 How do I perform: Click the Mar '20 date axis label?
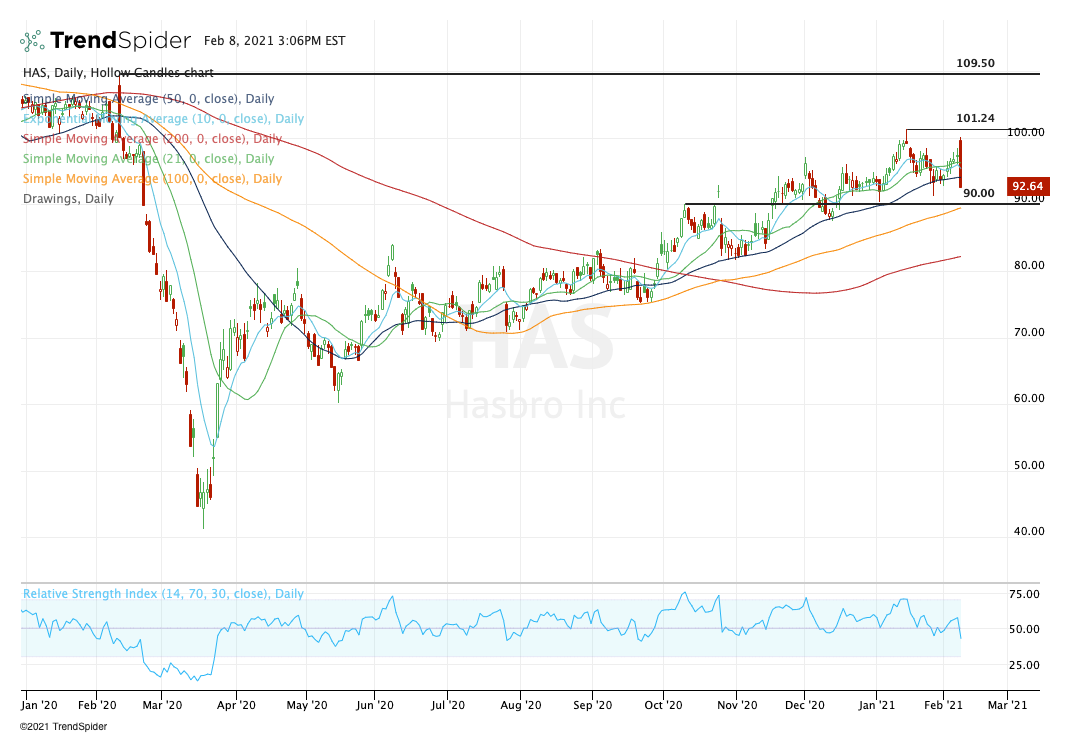(162, 705)
